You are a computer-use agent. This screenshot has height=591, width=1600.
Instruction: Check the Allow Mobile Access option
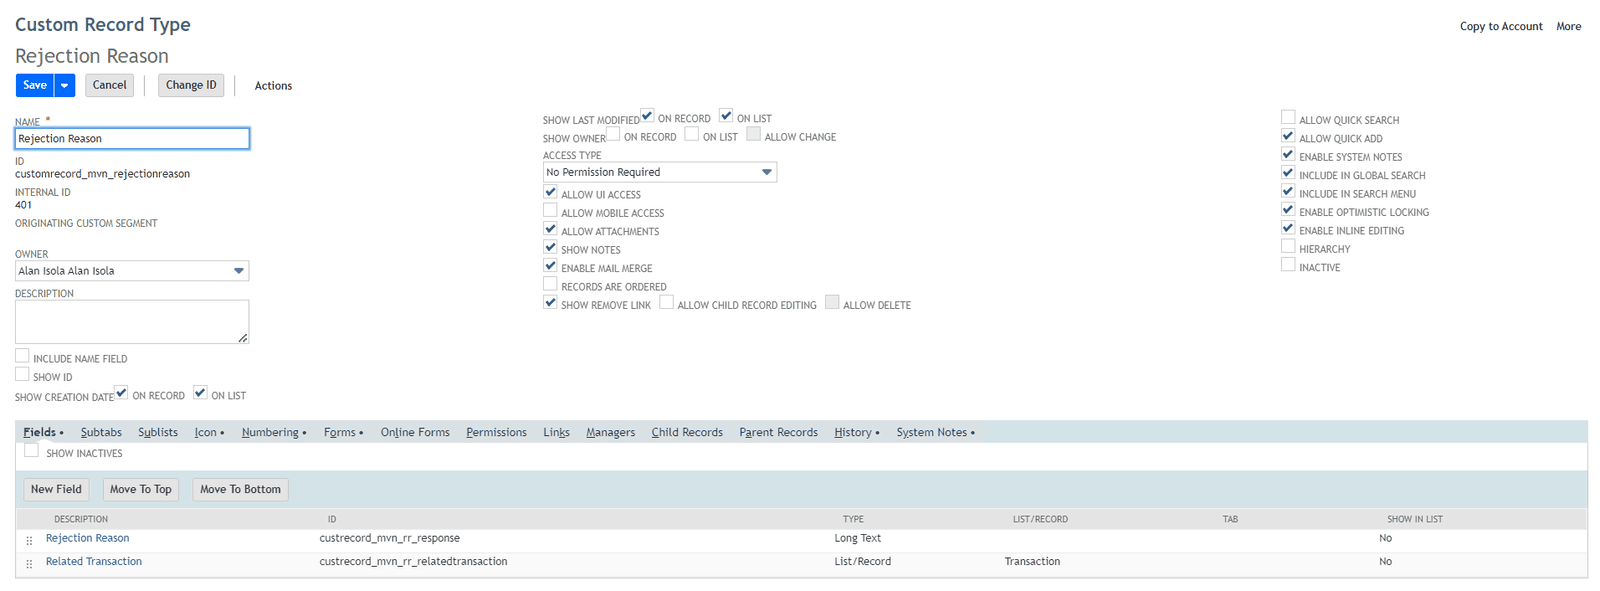click(x=550, y=211)
